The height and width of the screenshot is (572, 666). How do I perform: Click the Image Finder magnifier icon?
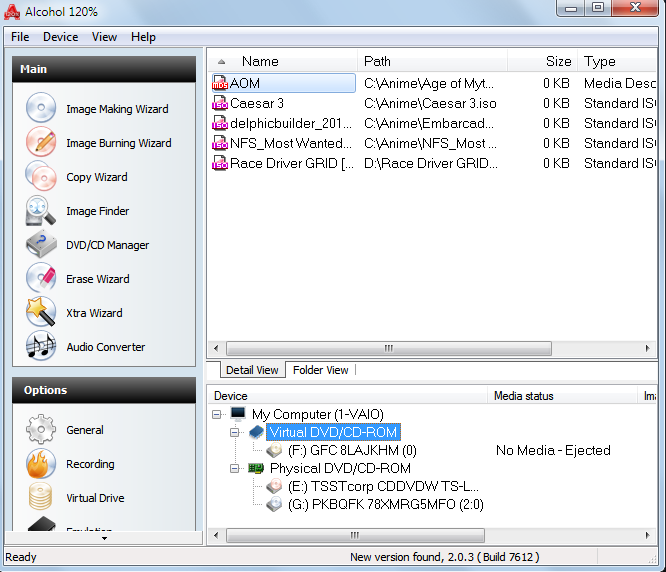[x=41, y=210]
